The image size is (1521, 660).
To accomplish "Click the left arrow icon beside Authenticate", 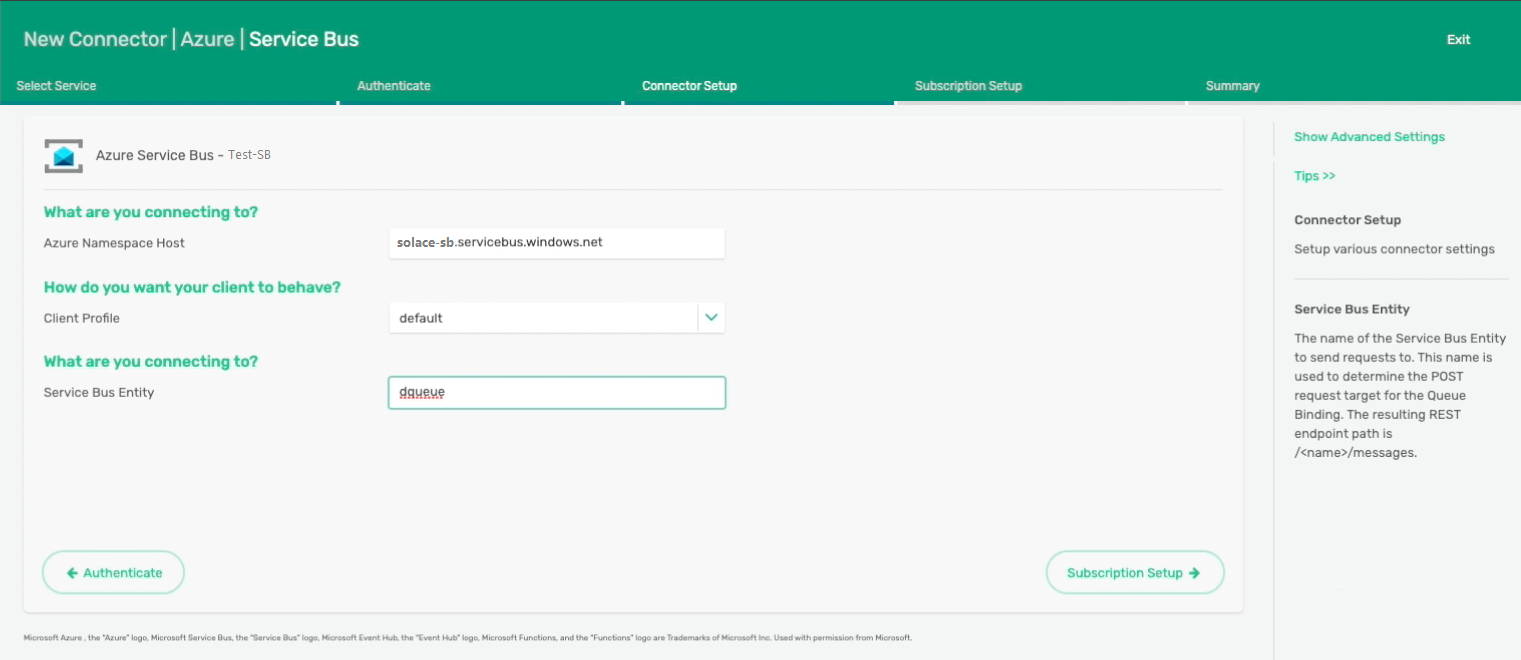I will pyautogui.click(x=72, y=573).
